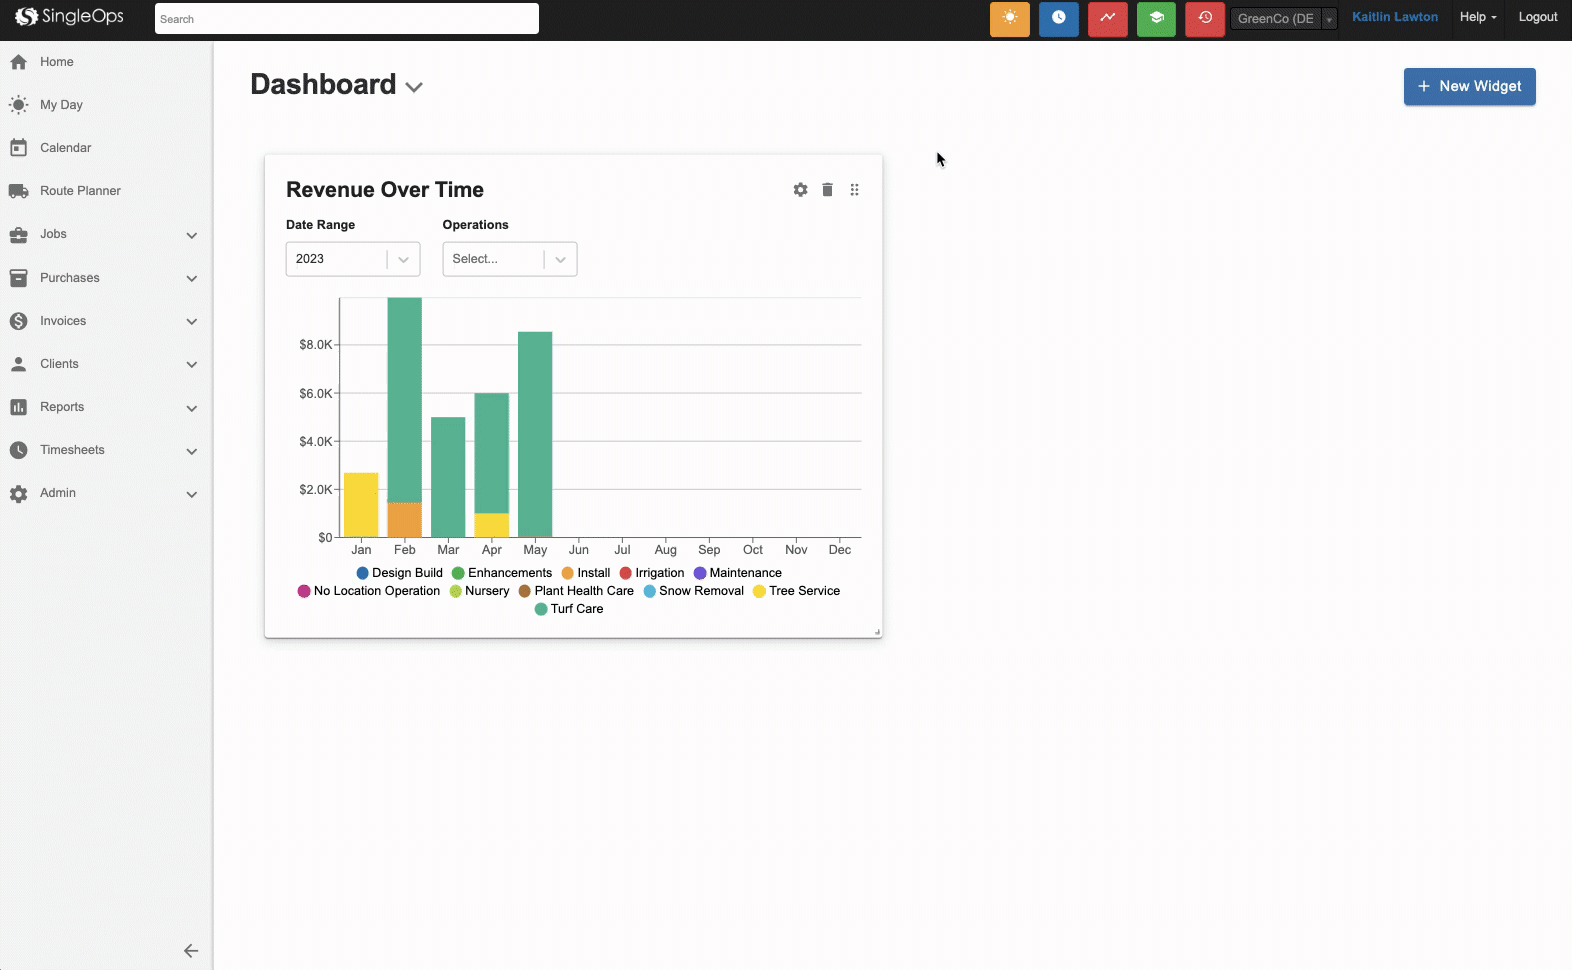Click the Design Build color swatch

pyautogui.click(x=363, y=573)
